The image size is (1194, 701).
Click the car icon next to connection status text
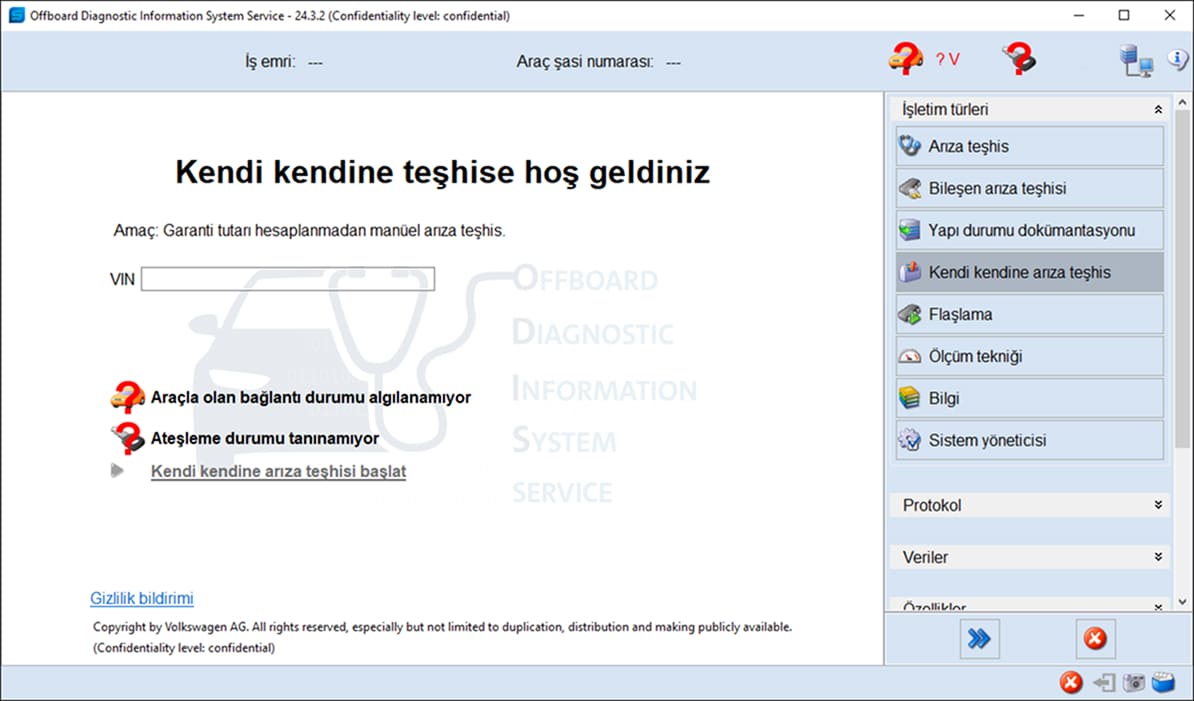coord(127,397)
